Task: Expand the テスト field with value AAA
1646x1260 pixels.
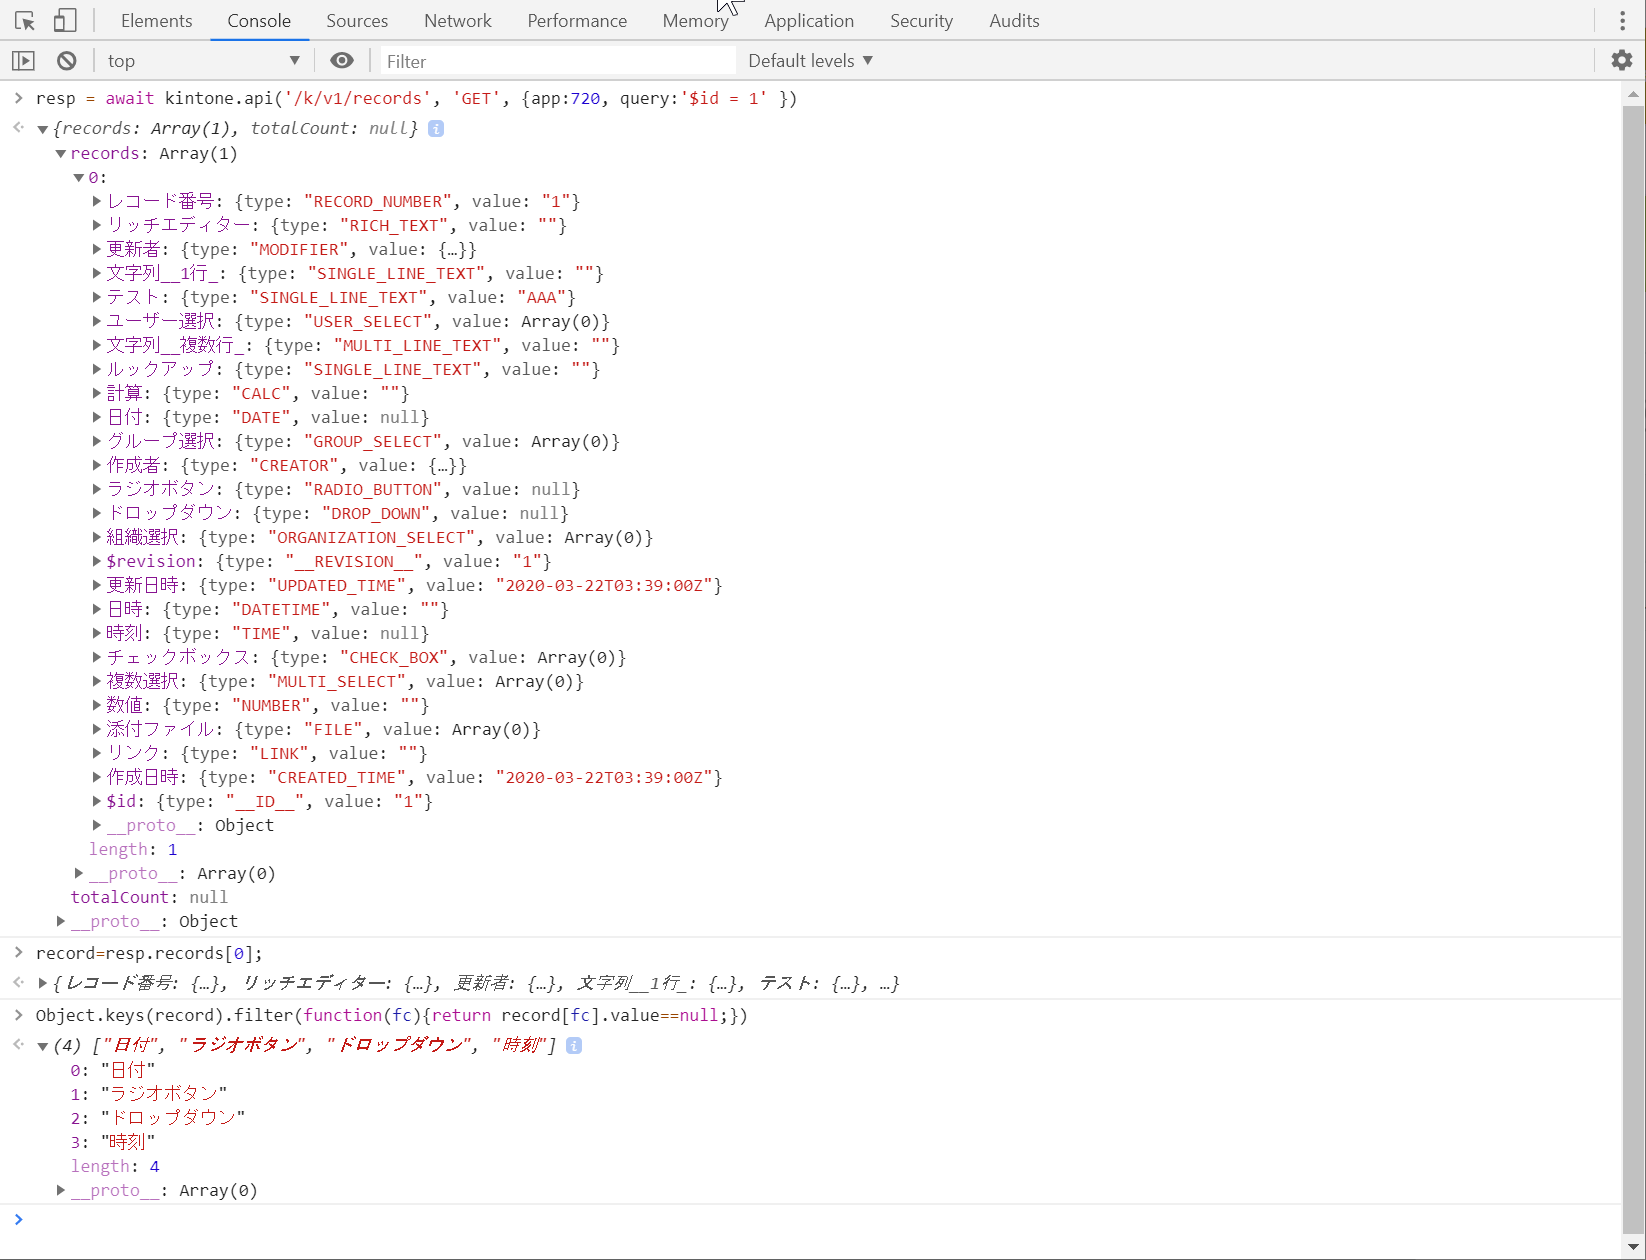Action: tap(97, 297)
